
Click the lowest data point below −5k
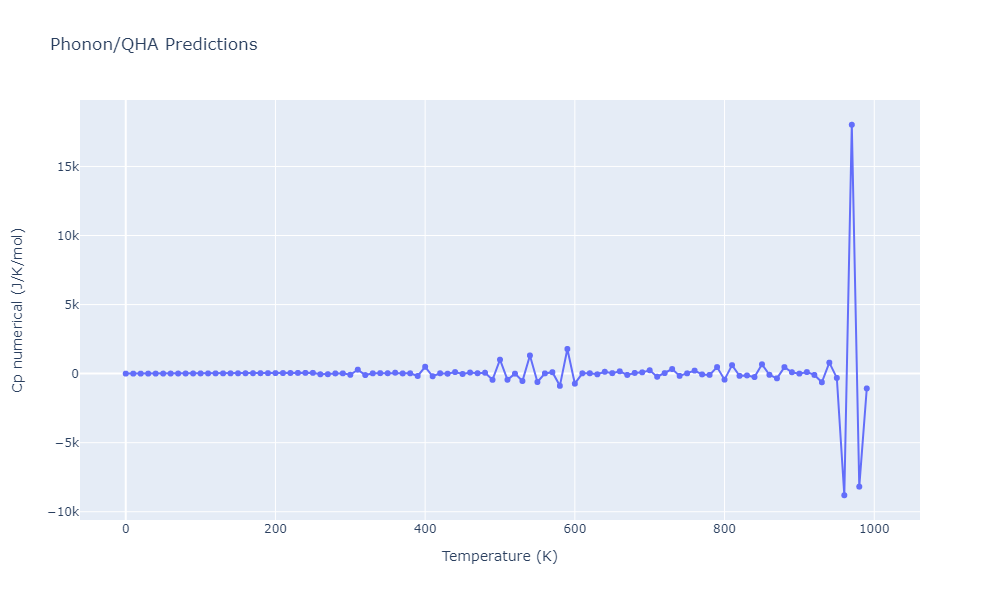pos(844,495)
